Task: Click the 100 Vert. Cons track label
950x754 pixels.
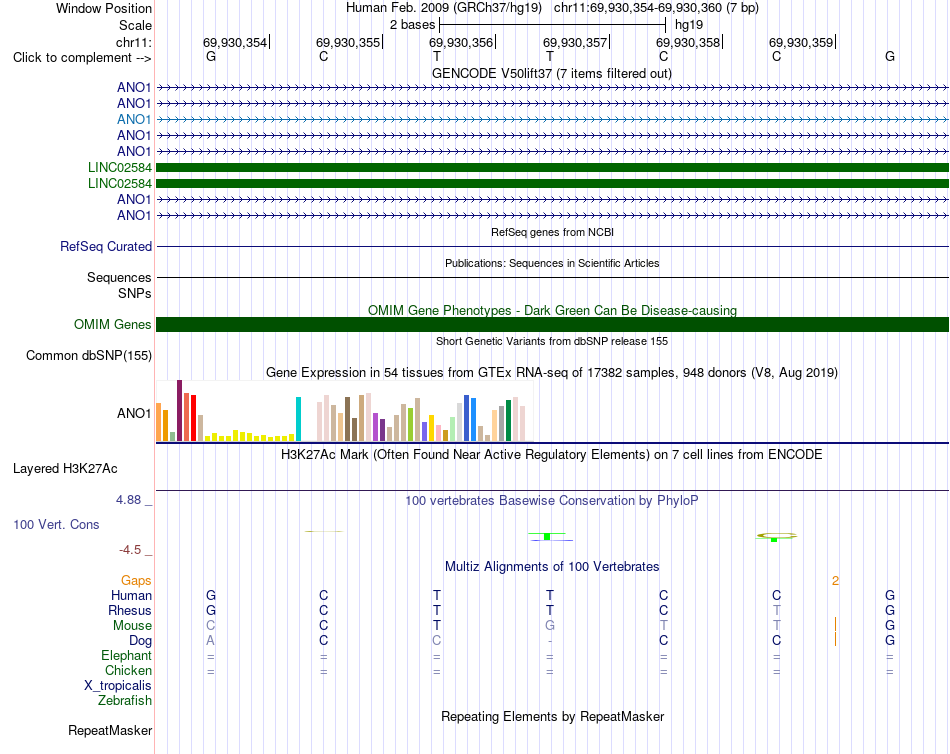Action: tap(56, 524)
